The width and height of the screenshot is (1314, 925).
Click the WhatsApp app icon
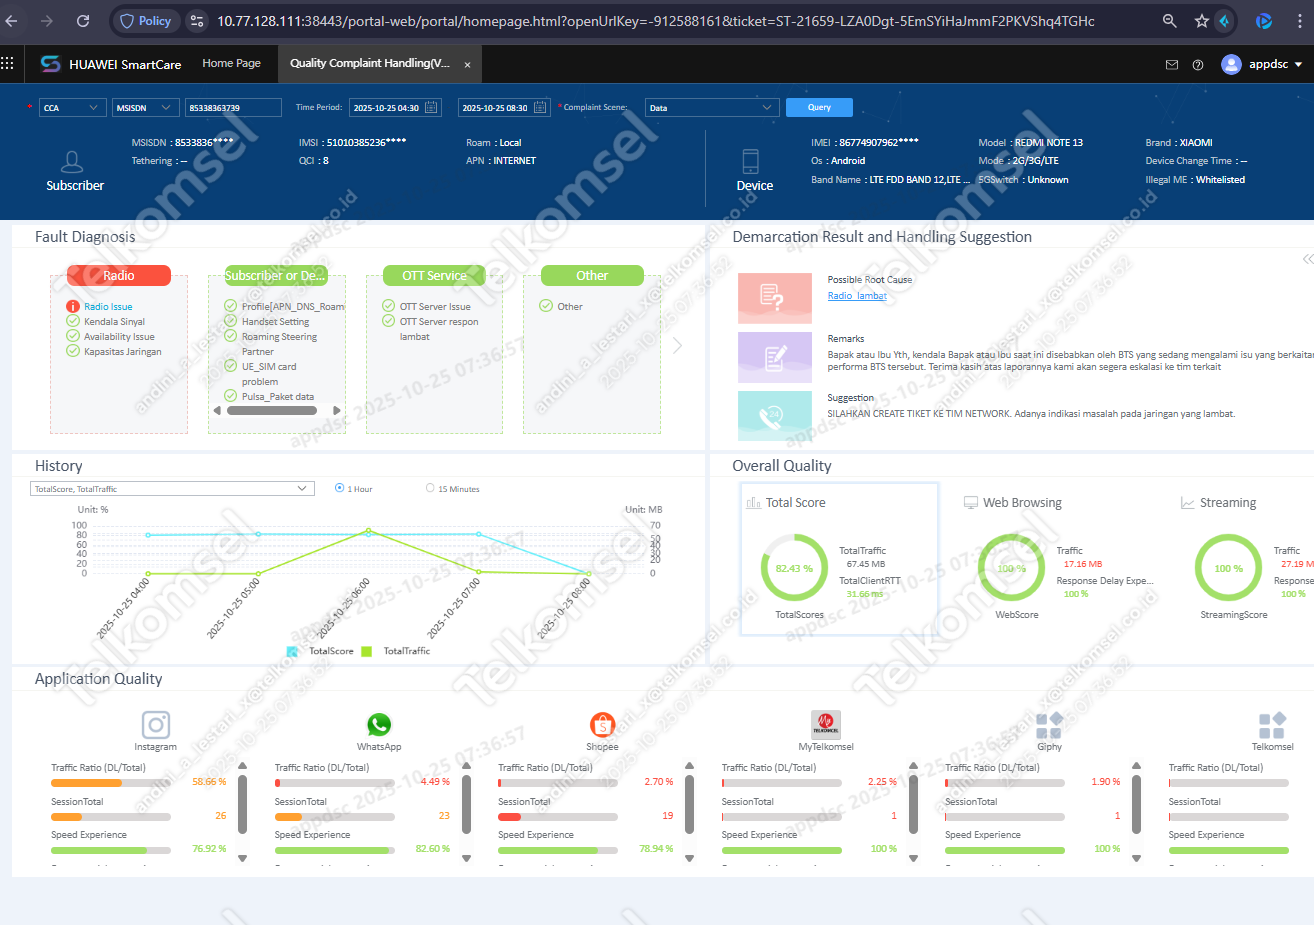pyautogui.click(x=379, y=724)
